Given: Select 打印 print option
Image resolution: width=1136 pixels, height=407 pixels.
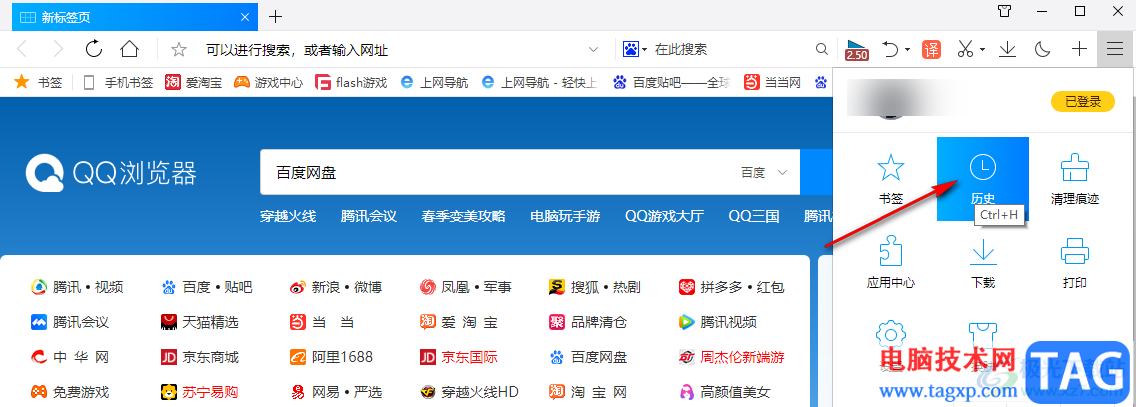Looking at the screenshot, I should pos(1075,262).
